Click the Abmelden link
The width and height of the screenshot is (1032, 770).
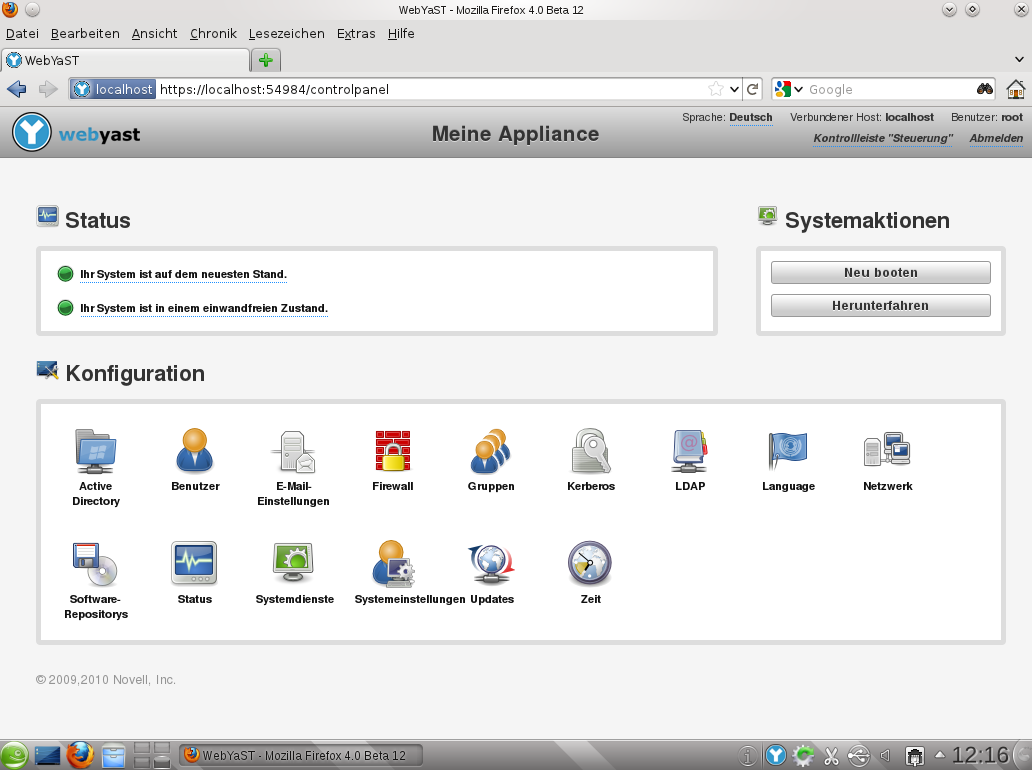[995, 139]
